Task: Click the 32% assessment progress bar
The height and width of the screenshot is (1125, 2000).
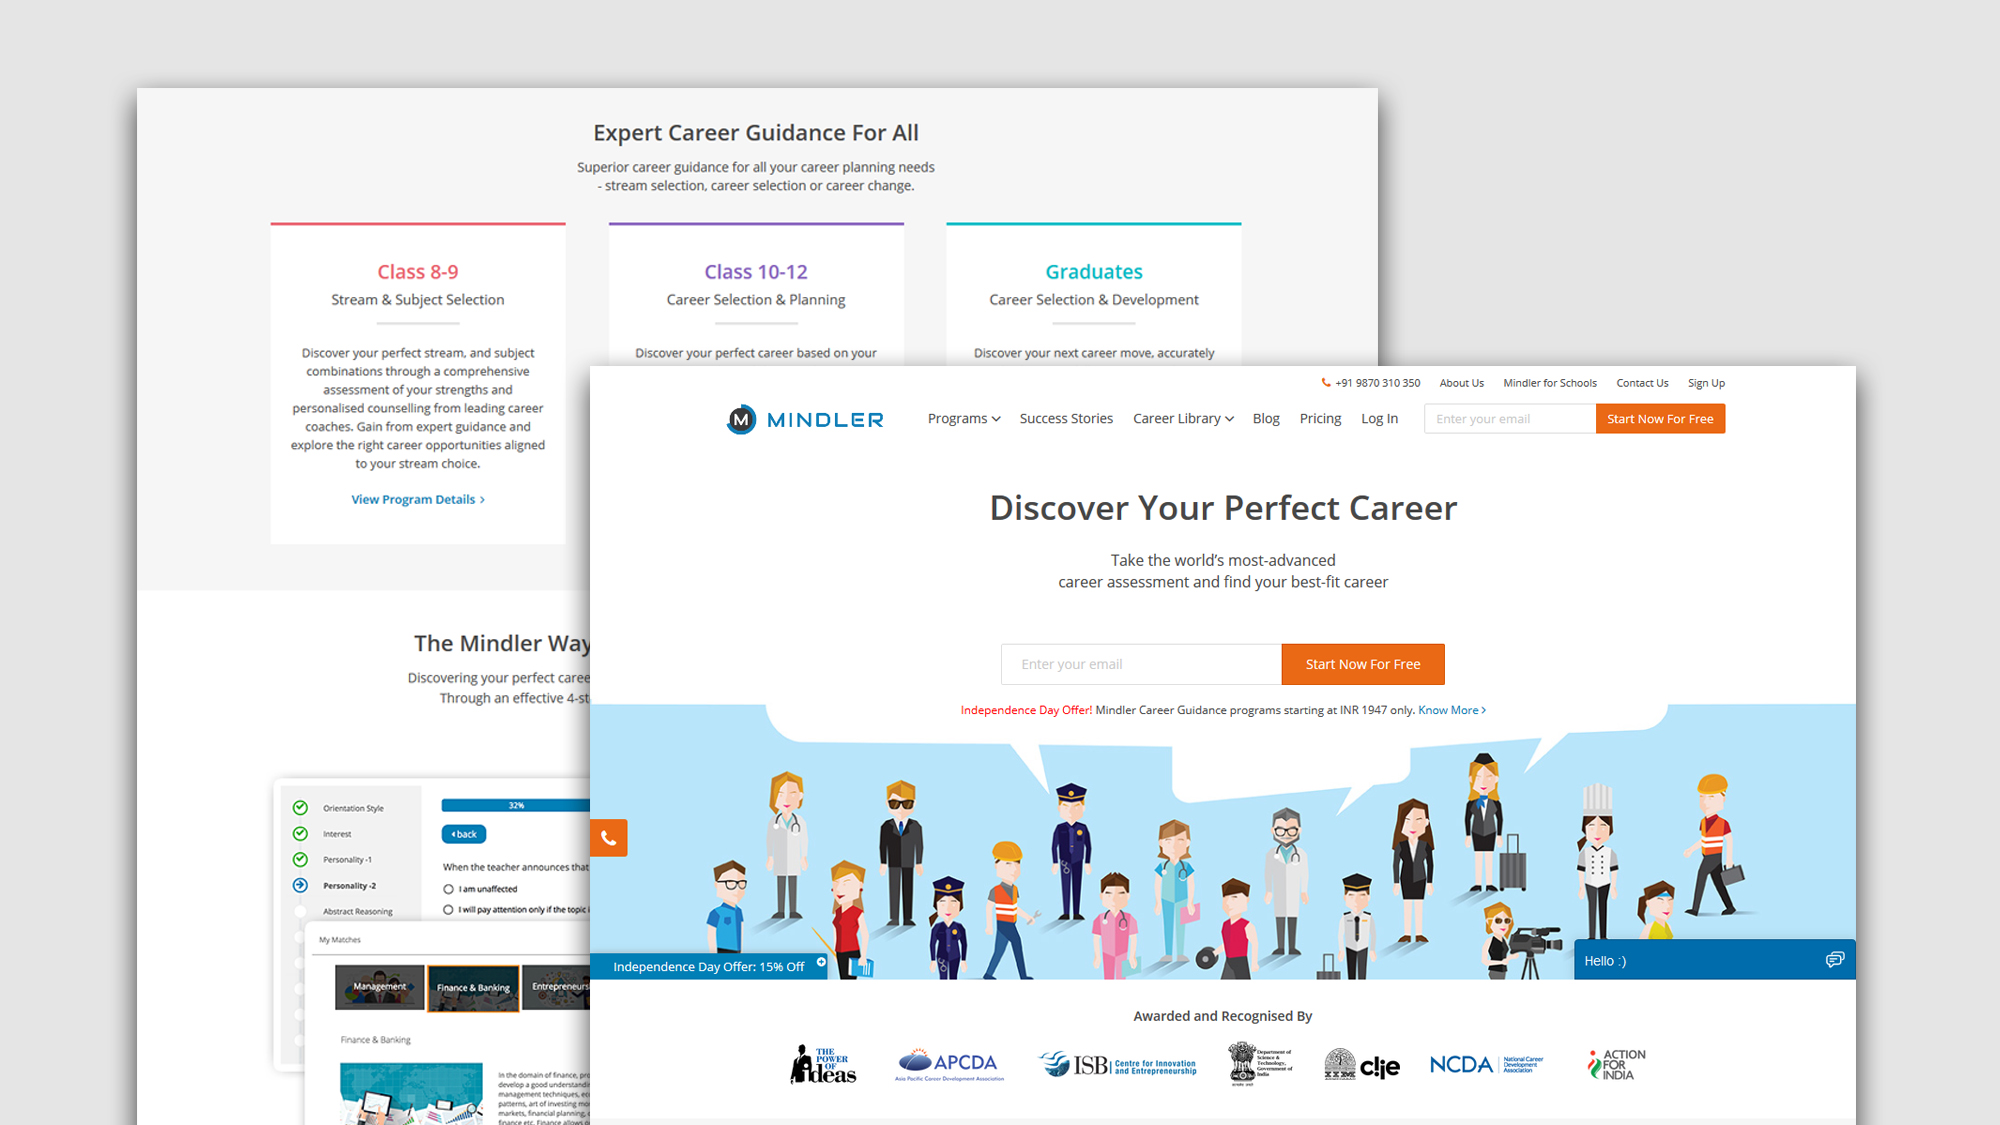Action: (x=516, y=805)
